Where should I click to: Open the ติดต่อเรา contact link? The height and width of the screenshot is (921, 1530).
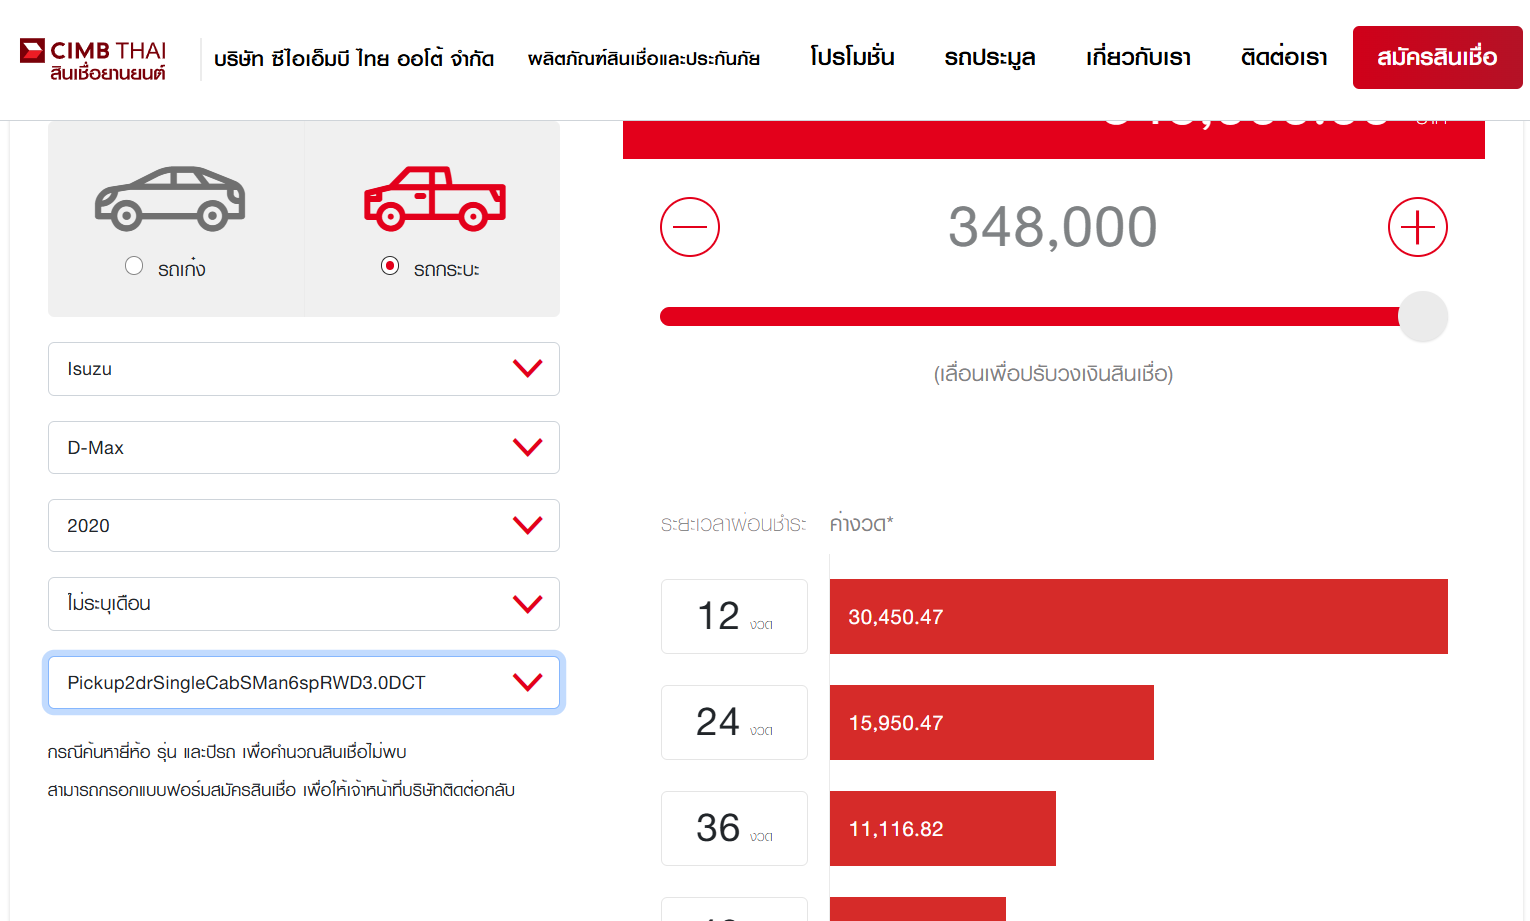[1284, 58]
